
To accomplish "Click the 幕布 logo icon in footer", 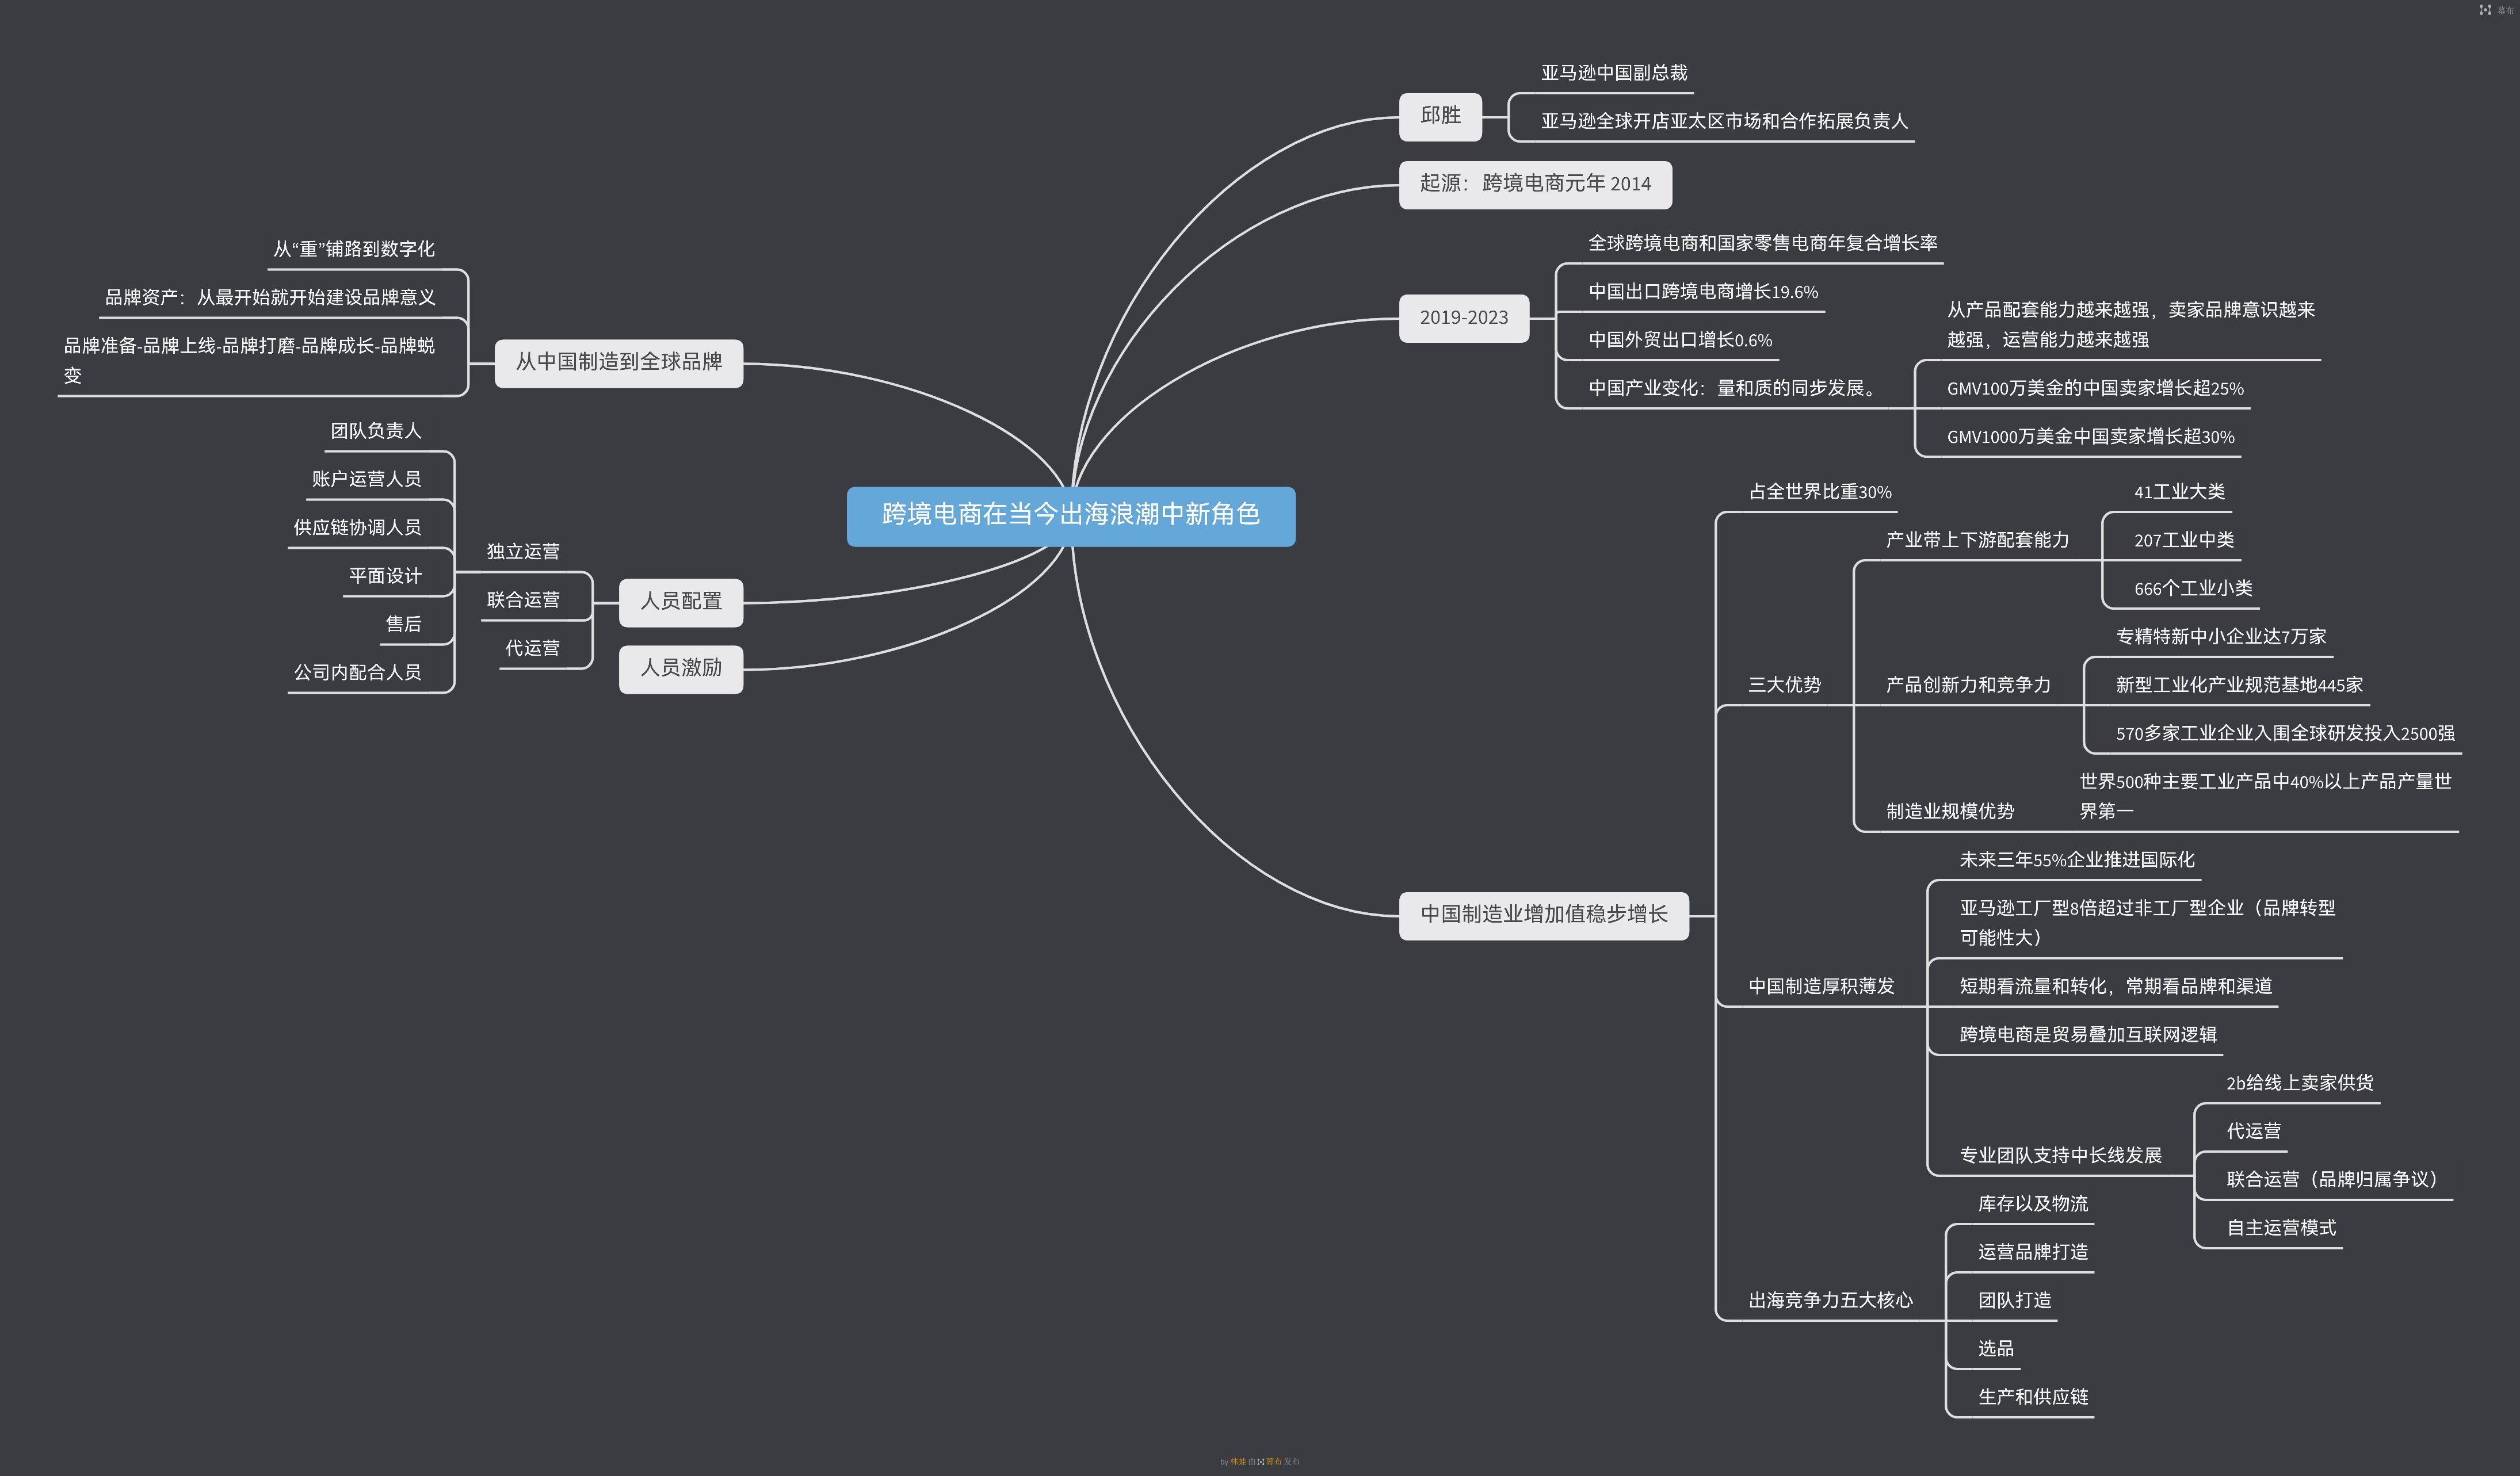I will tap(1260, 1461).
